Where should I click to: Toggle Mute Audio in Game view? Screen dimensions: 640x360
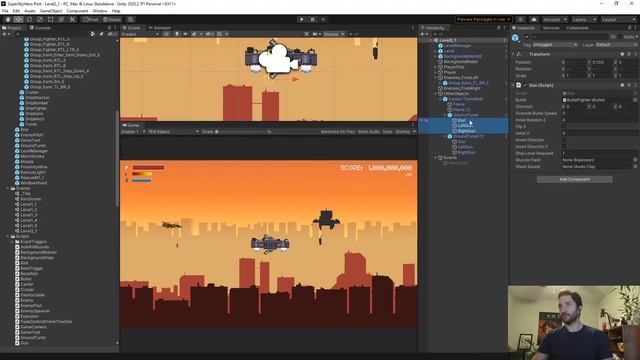(369, 131)
